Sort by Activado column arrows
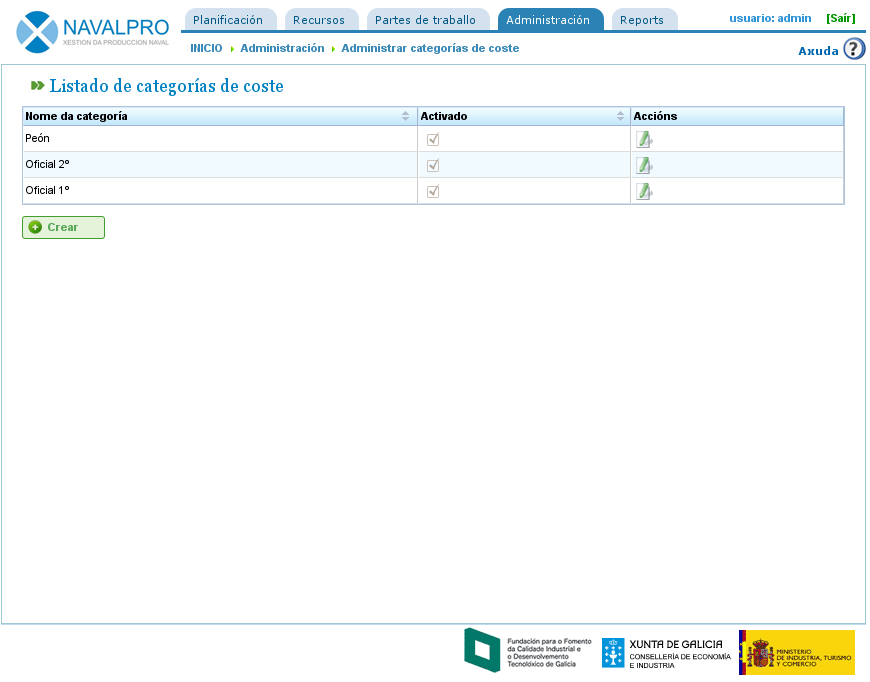Screen dimensions: 870x682 coord(620,116)
